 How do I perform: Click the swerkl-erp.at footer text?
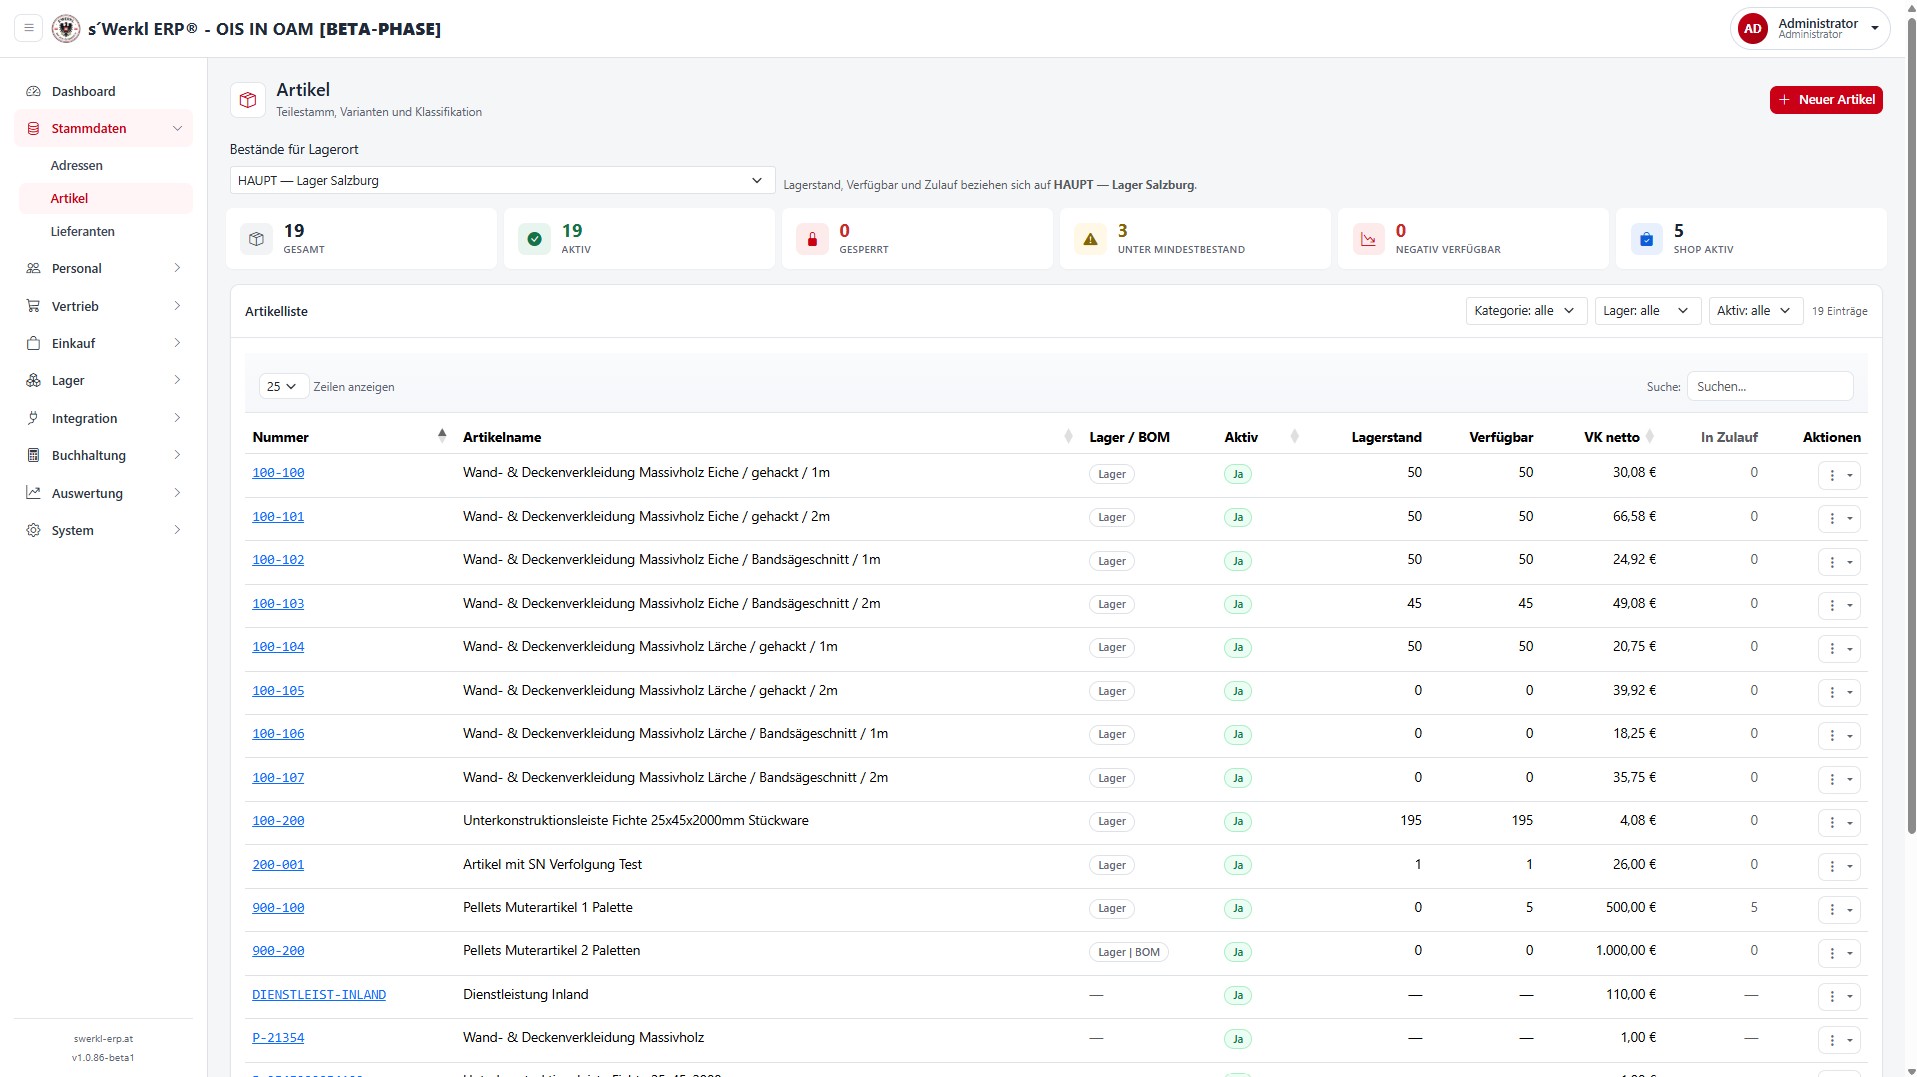point(103,1039)
